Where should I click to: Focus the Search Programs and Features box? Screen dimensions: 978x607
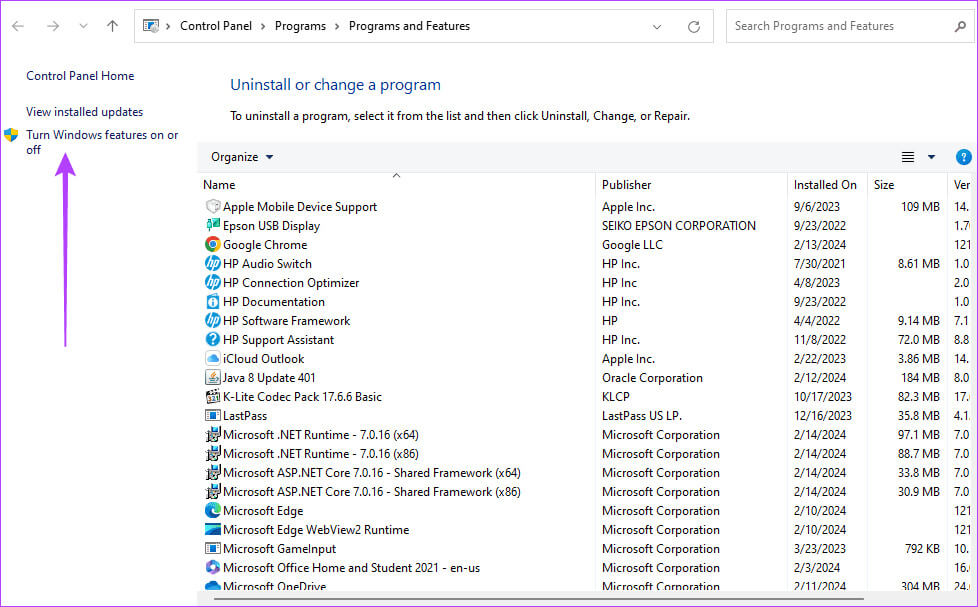pyautogui.click(x=849, y=26)
